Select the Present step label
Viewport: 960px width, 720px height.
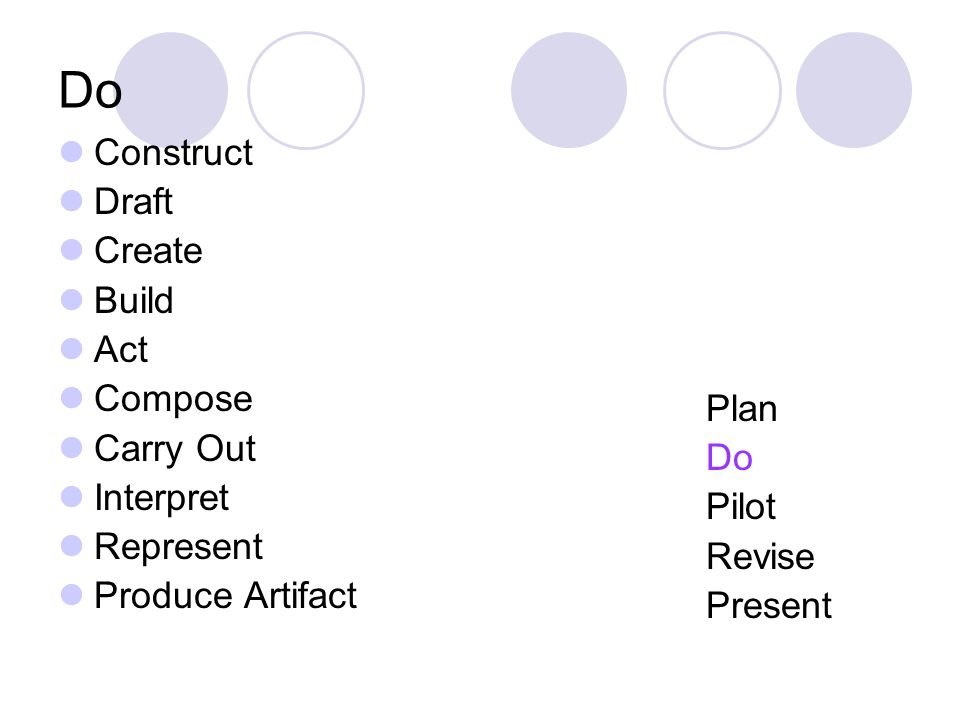(x=769, y=606)
